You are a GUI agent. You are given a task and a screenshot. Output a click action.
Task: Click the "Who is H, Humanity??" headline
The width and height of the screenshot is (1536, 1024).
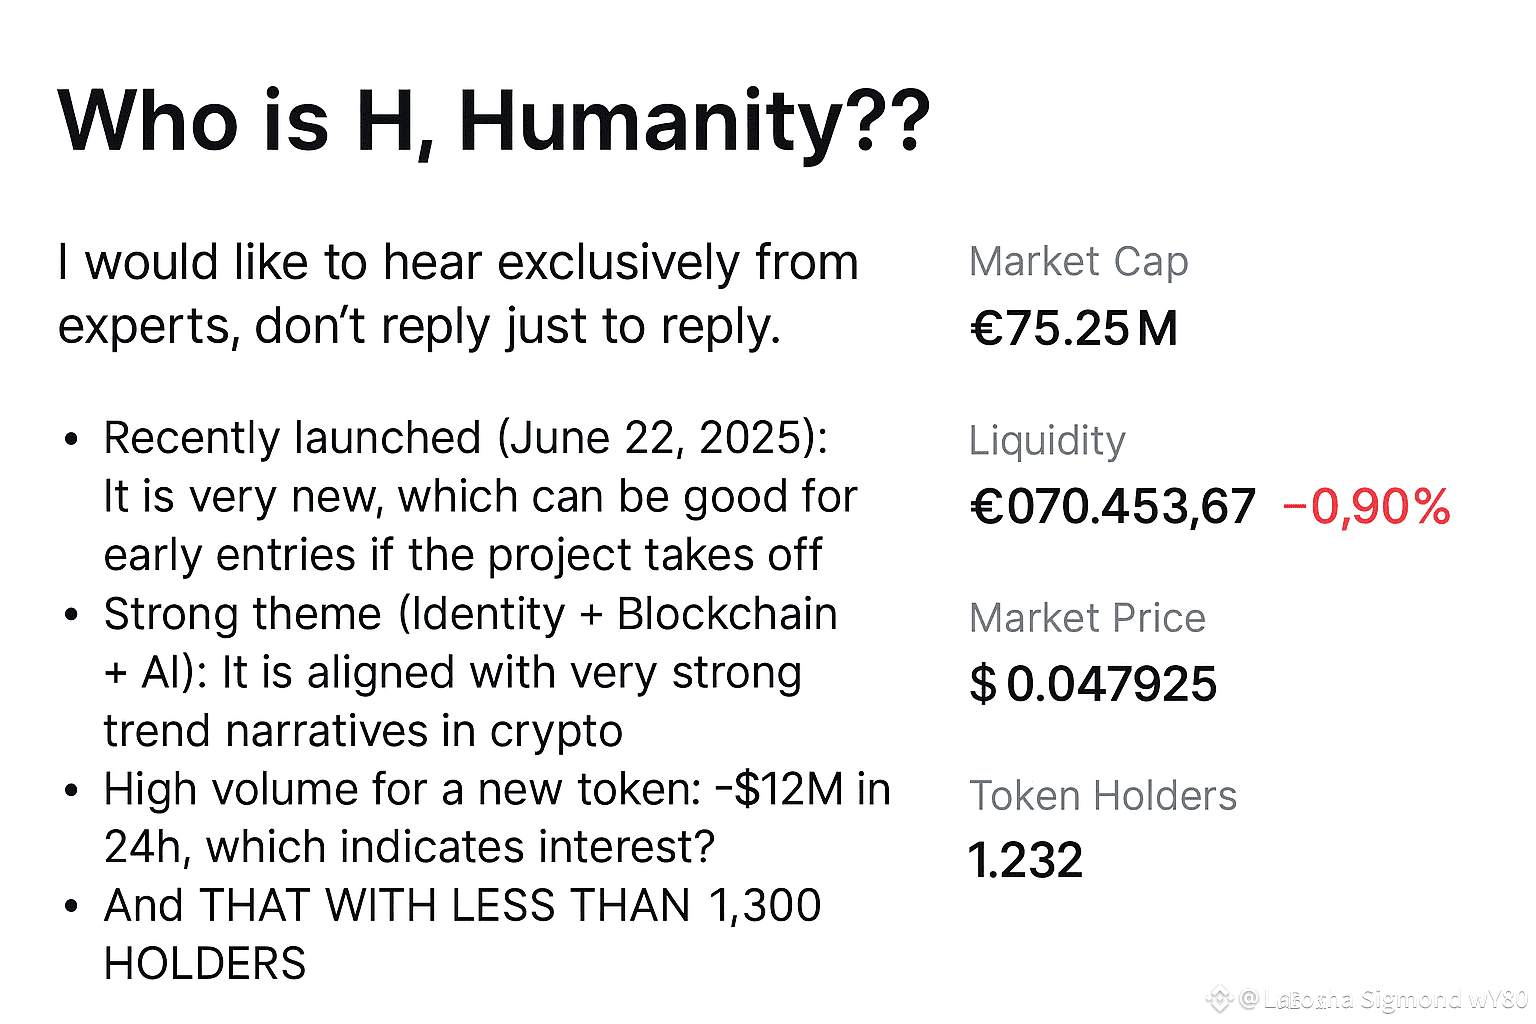(494, 122)
